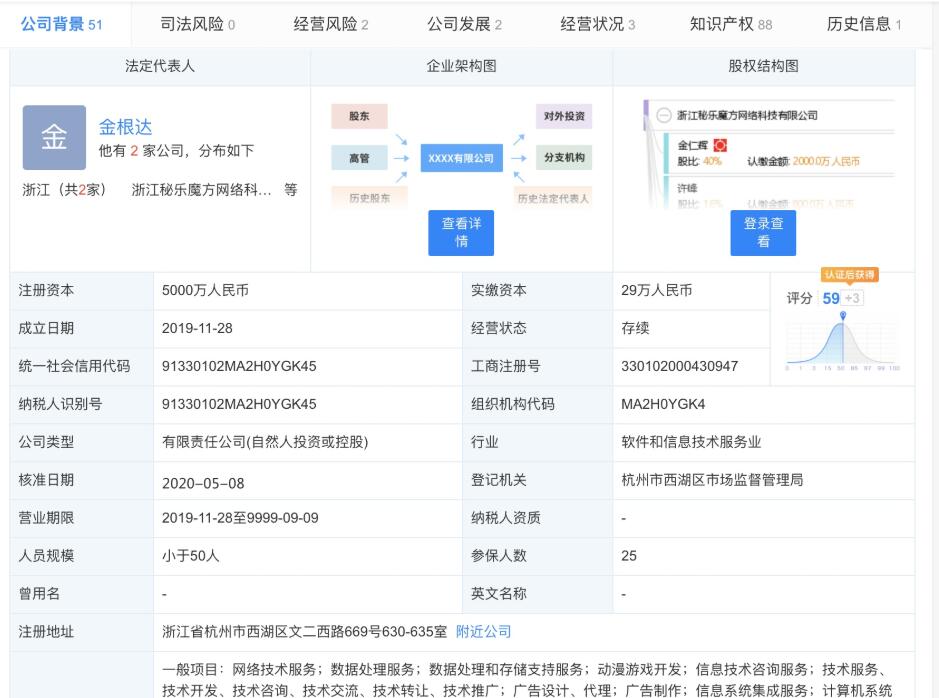Click the 金 avatar icon

54,138
